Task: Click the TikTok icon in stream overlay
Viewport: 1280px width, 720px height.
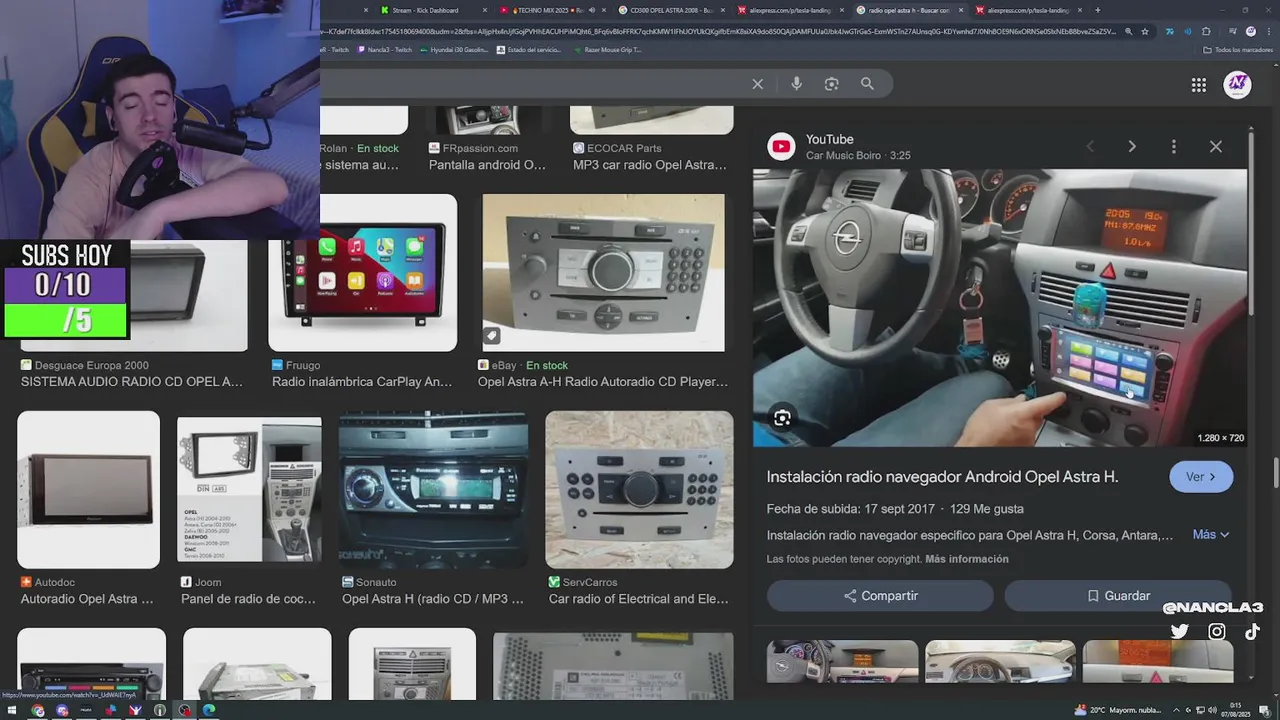Action: [1252, 631]
